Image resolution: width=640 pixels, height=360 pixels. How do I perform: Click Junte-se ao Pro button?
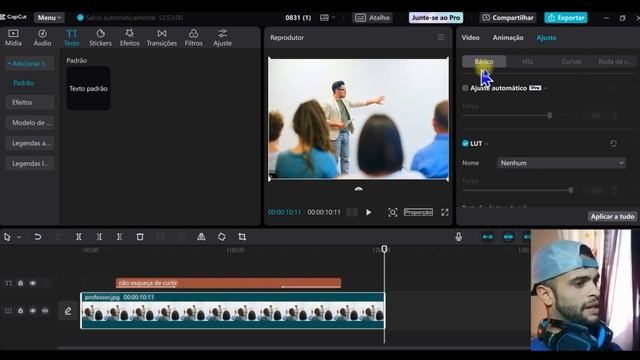436,18
